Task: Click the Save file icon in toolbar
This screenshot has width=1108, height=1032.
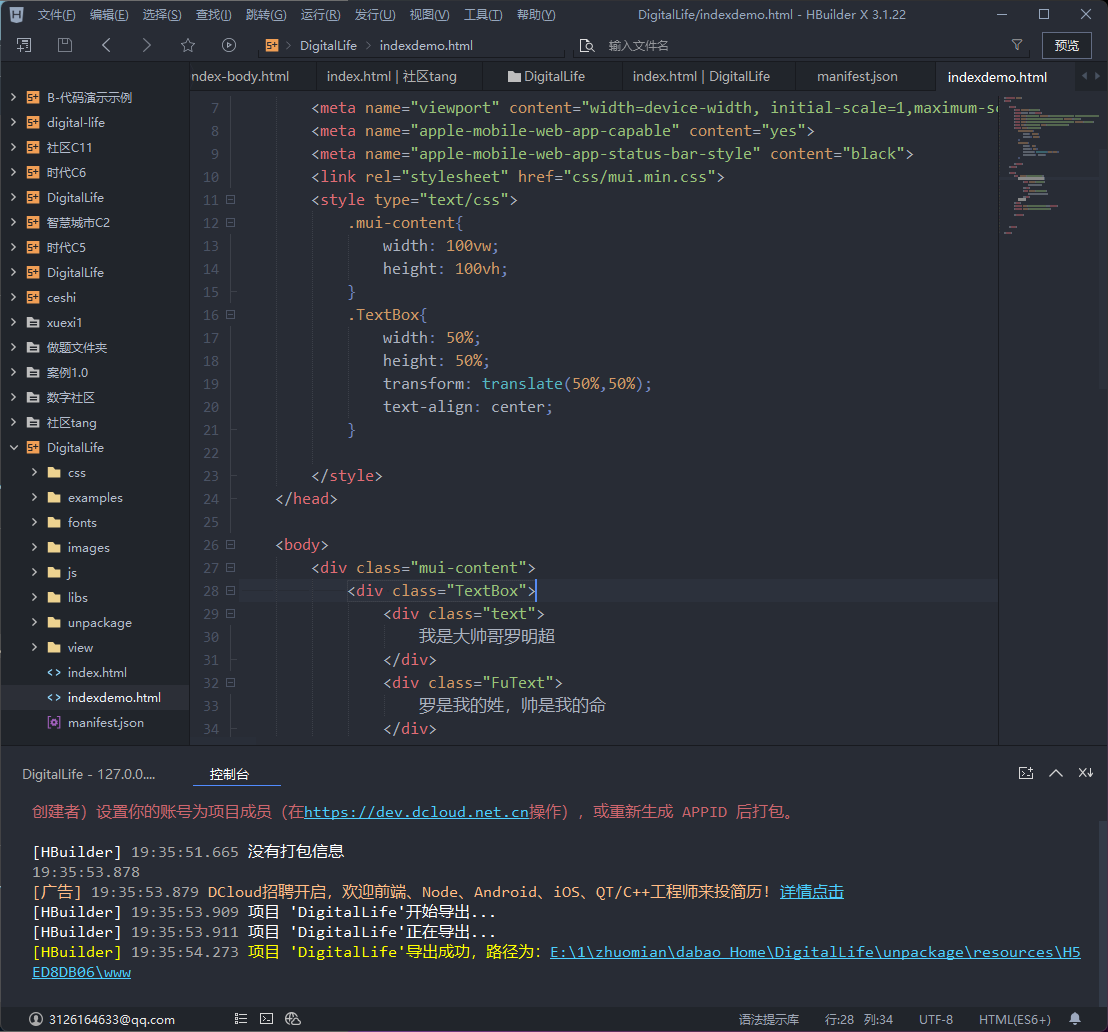Action: tap(65, 45)
